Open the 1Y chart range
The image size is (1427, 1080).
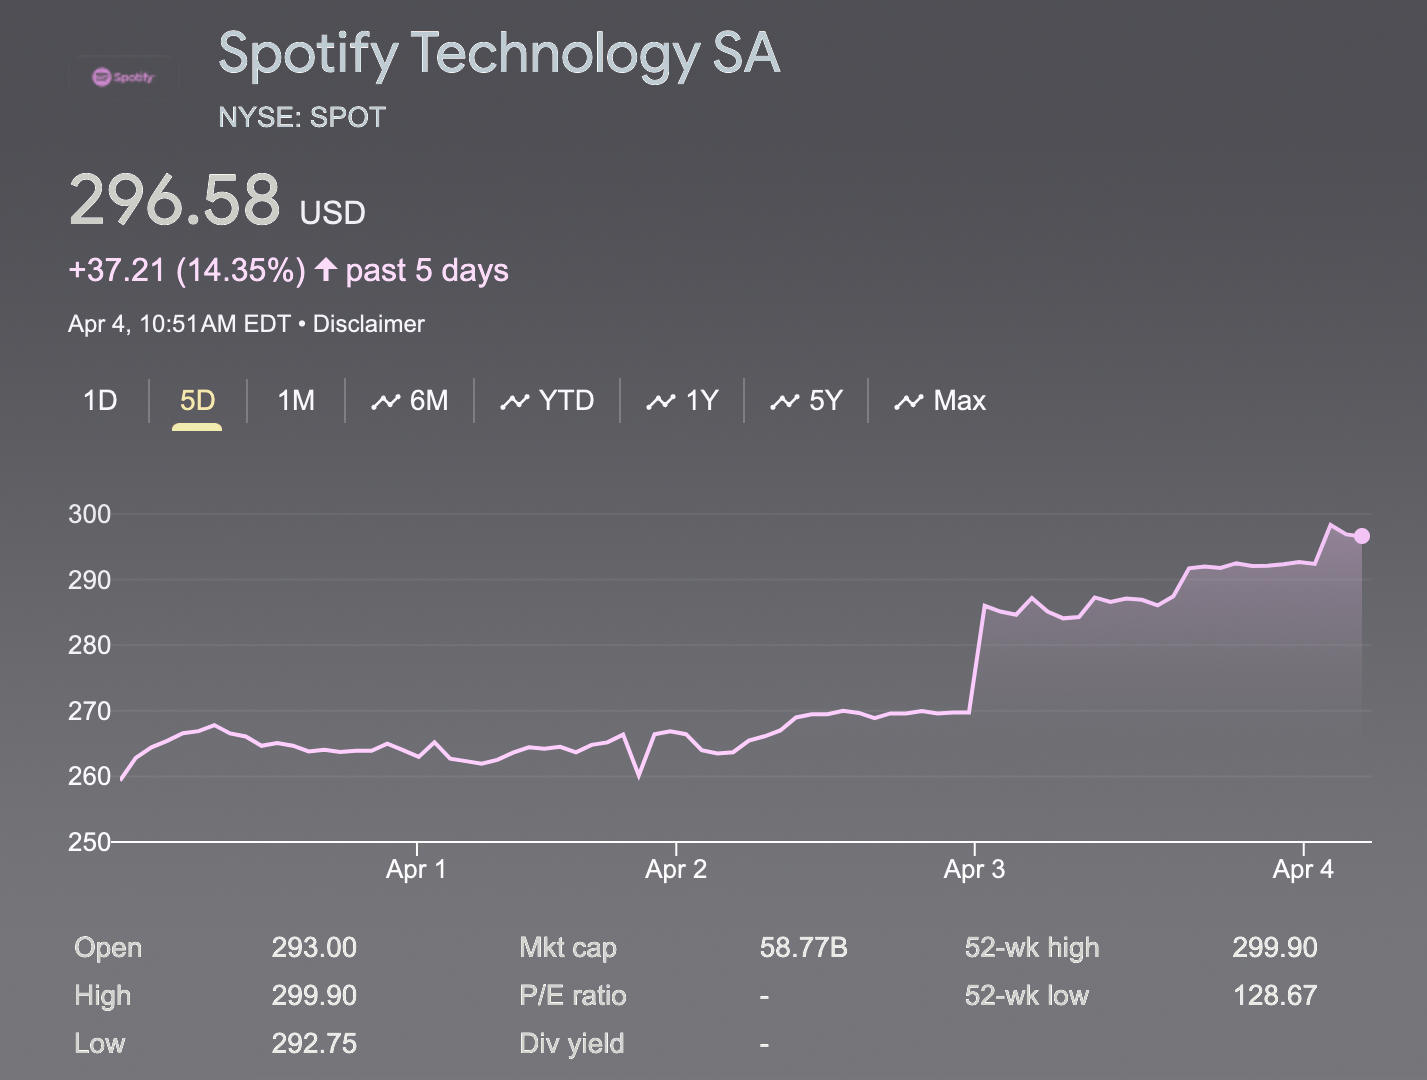pos(682,401)
